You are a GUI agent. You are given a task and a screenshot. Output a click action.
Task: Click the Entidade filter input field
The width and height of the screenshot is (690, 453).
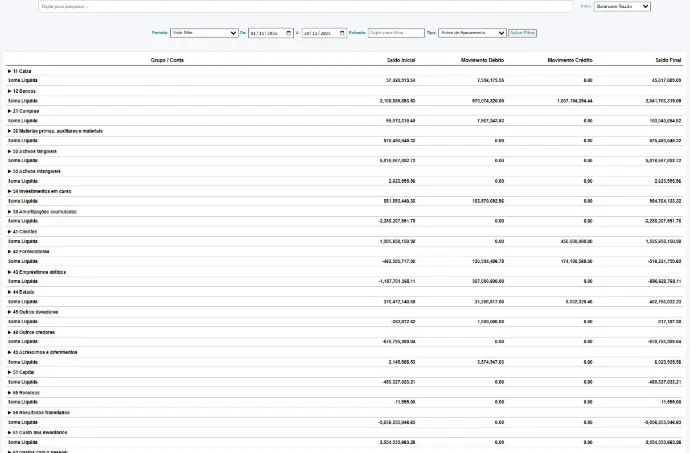[396, 33]
